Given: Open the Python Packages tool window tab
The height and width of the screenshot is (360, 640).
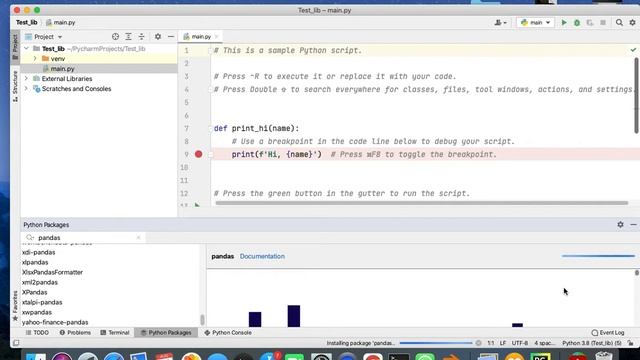Looking at the screenshot, I should point(166,333).
